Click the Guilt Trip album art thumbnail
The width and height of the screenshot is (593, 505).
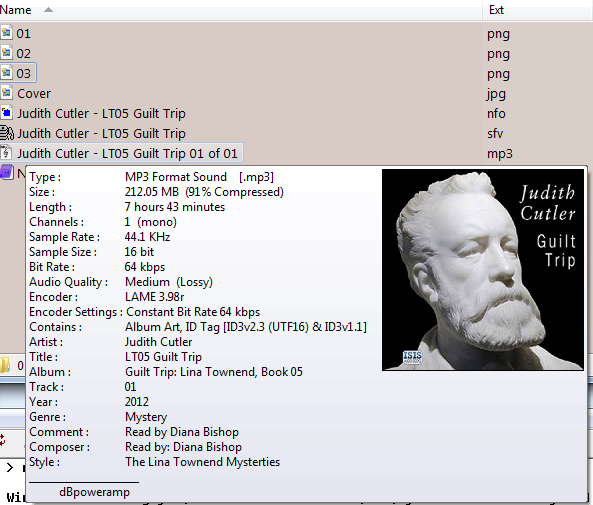click(483, 270)
